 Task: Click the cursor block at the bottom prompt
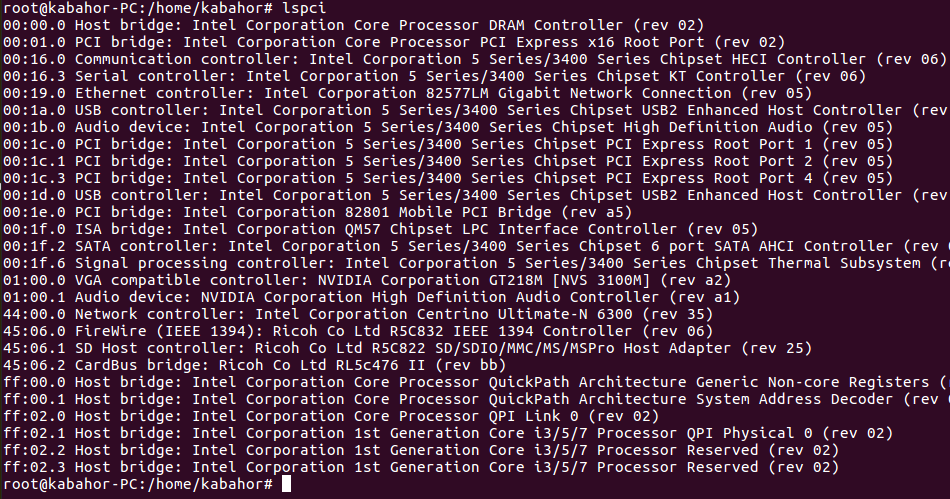[287, 484]
